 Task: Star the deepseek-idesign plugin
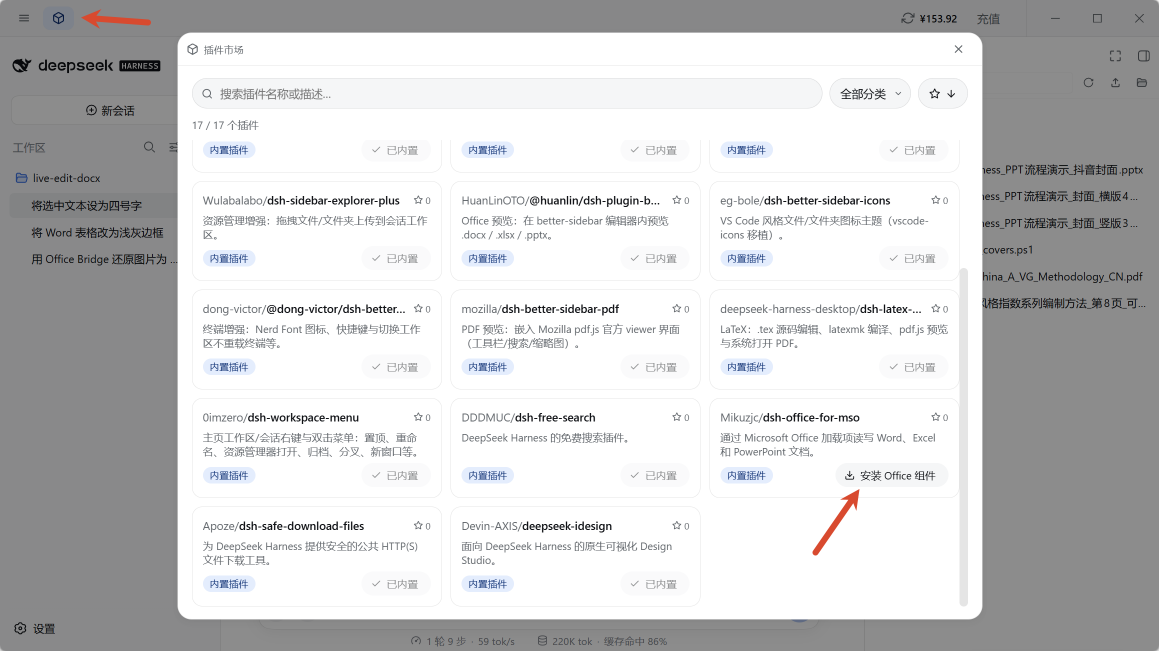pos(676,526)
